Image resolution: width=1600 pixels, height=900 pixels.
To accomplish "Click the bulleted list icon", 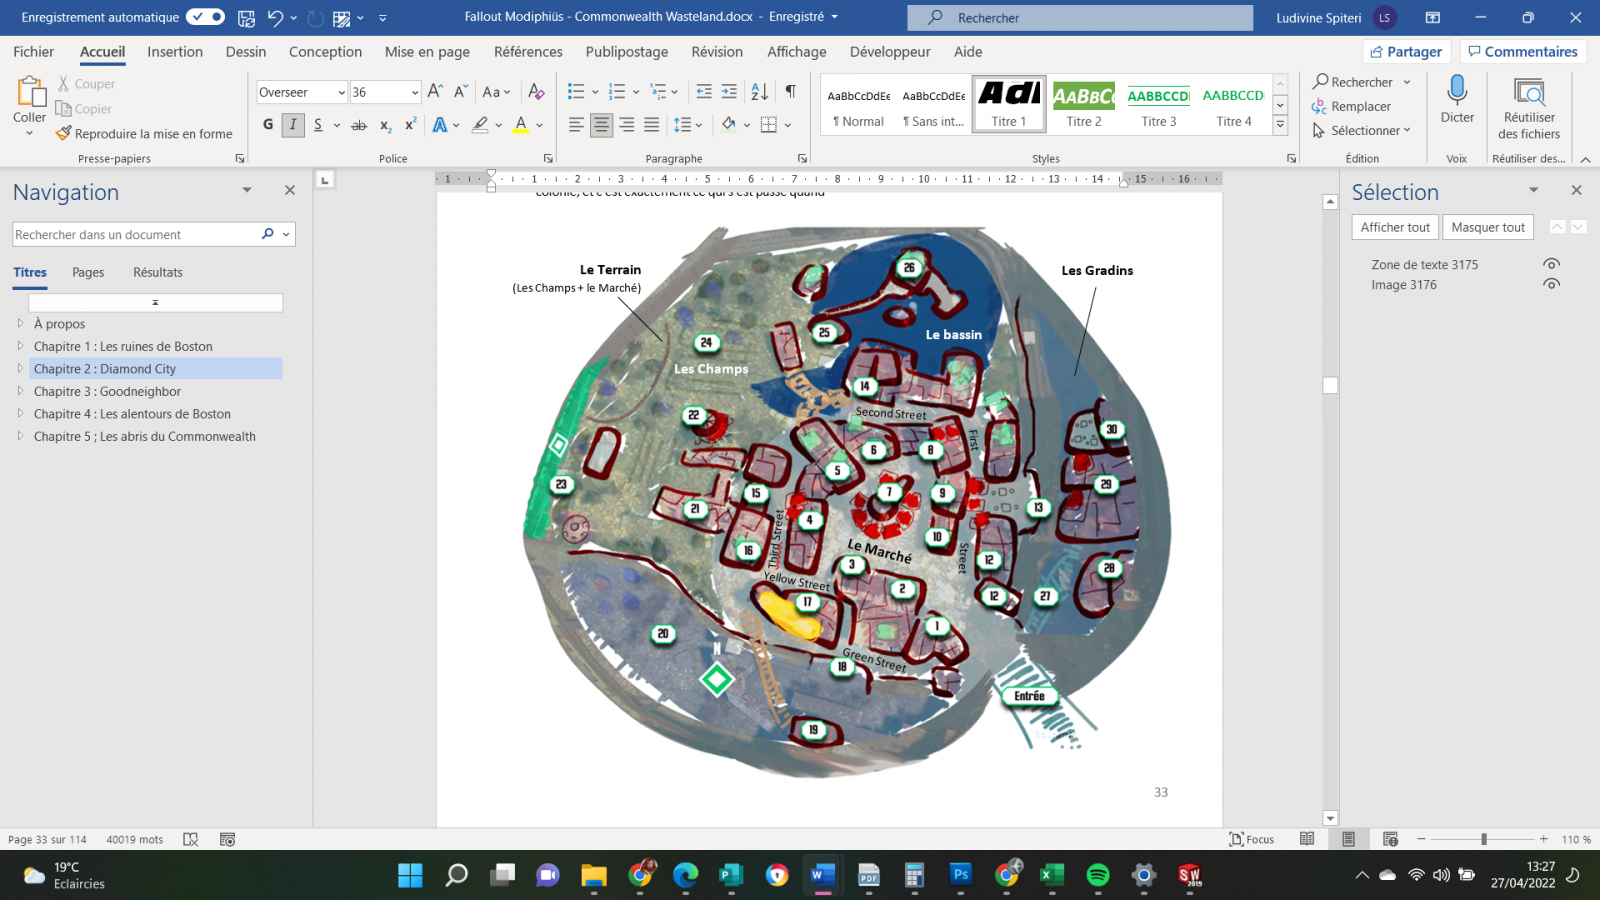I will [x=576, y=92].
